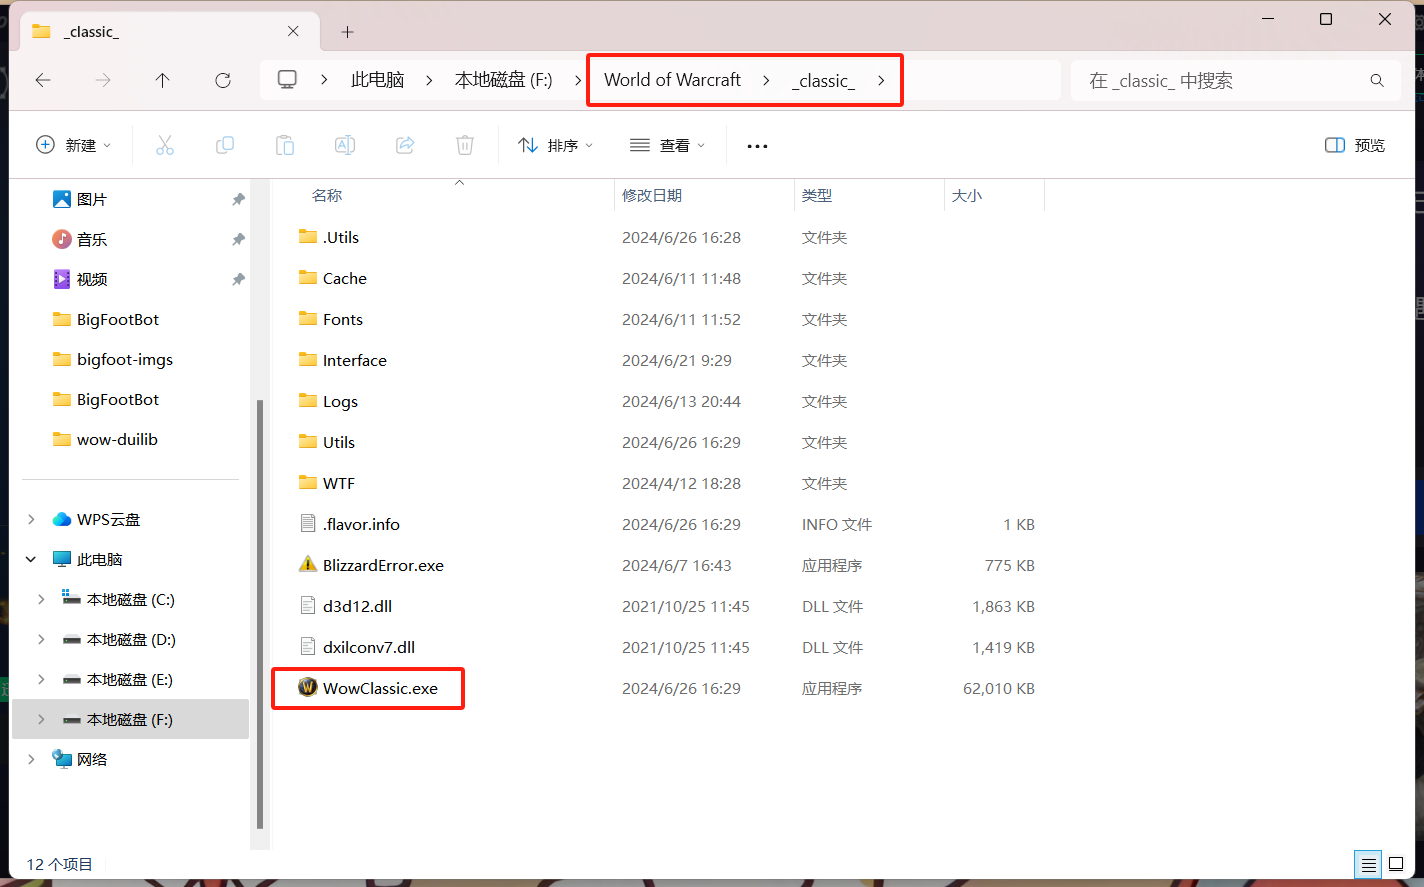Click the search magnifier icon

click(x=1377, y=80)
